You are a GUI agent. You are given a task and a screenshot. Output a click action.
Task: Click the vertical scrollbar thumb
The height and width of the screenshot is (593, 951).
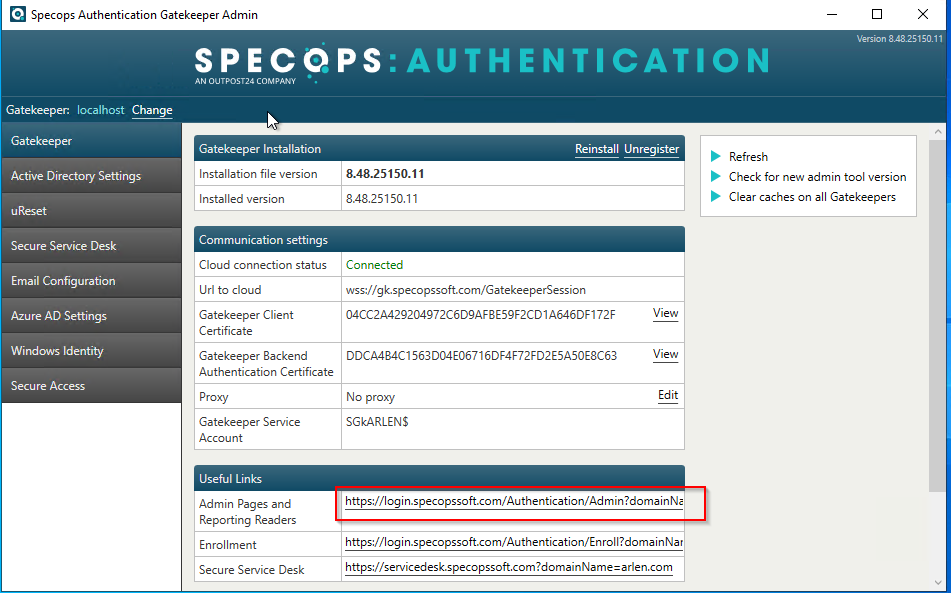(938, 315)
